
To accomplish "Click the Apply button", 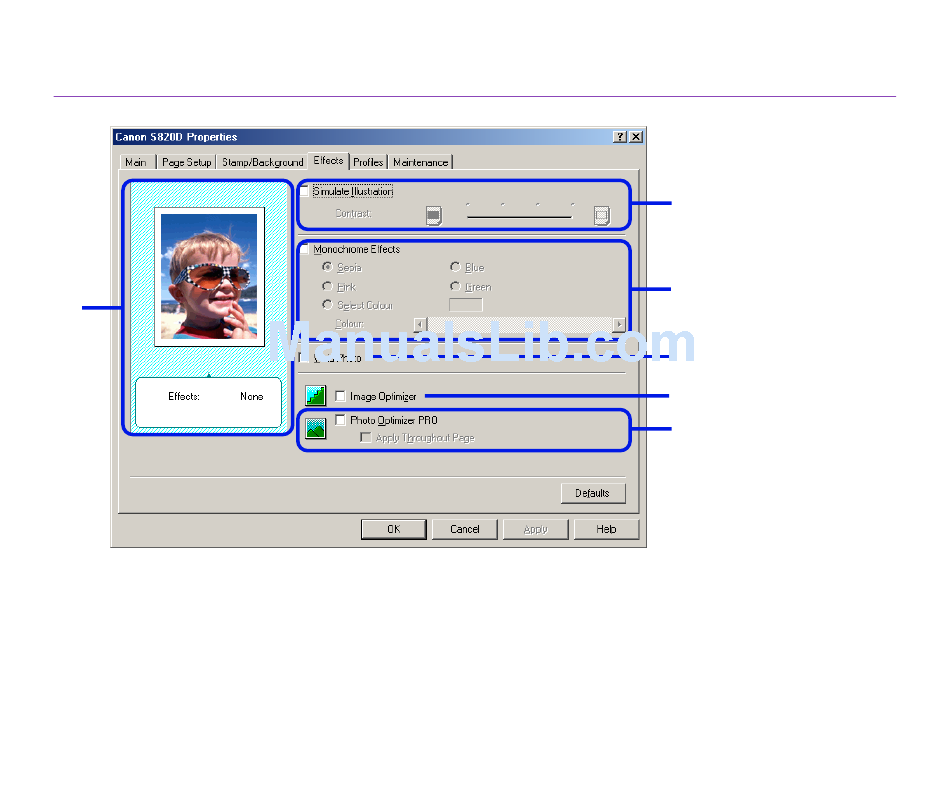I will [x=536, y=529].
